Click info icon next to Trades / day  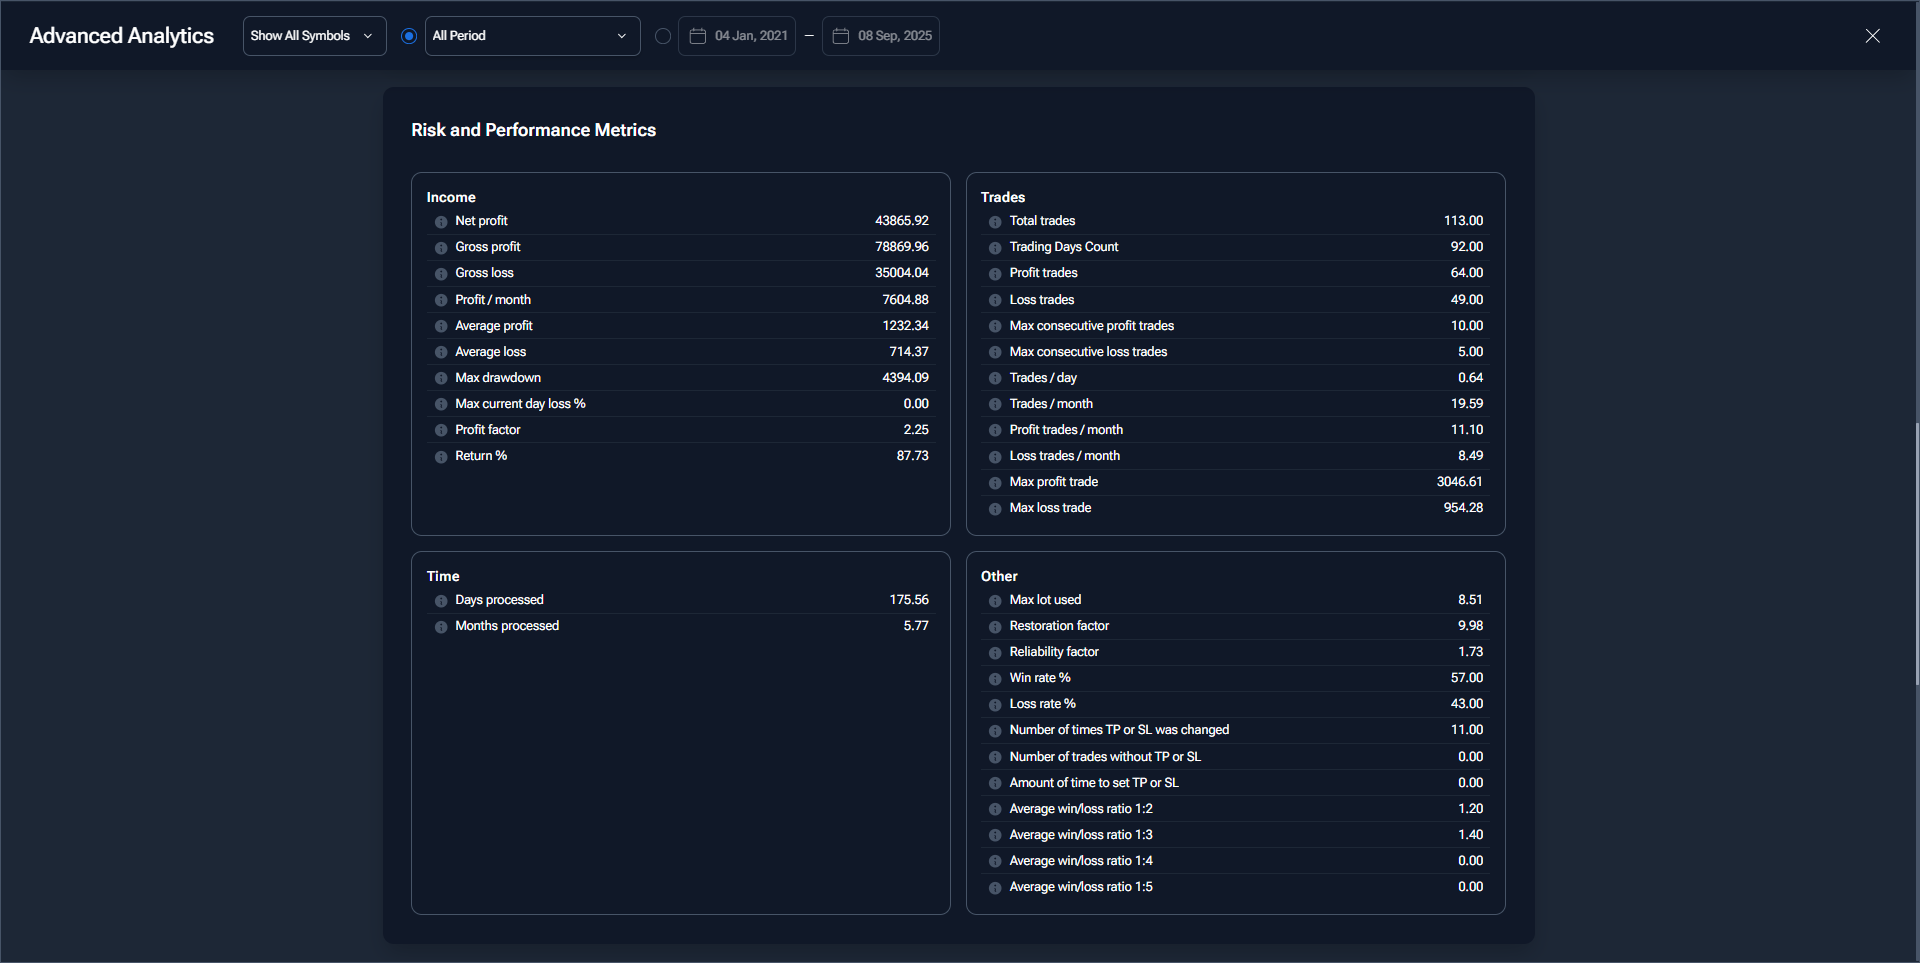click(995, 378)
